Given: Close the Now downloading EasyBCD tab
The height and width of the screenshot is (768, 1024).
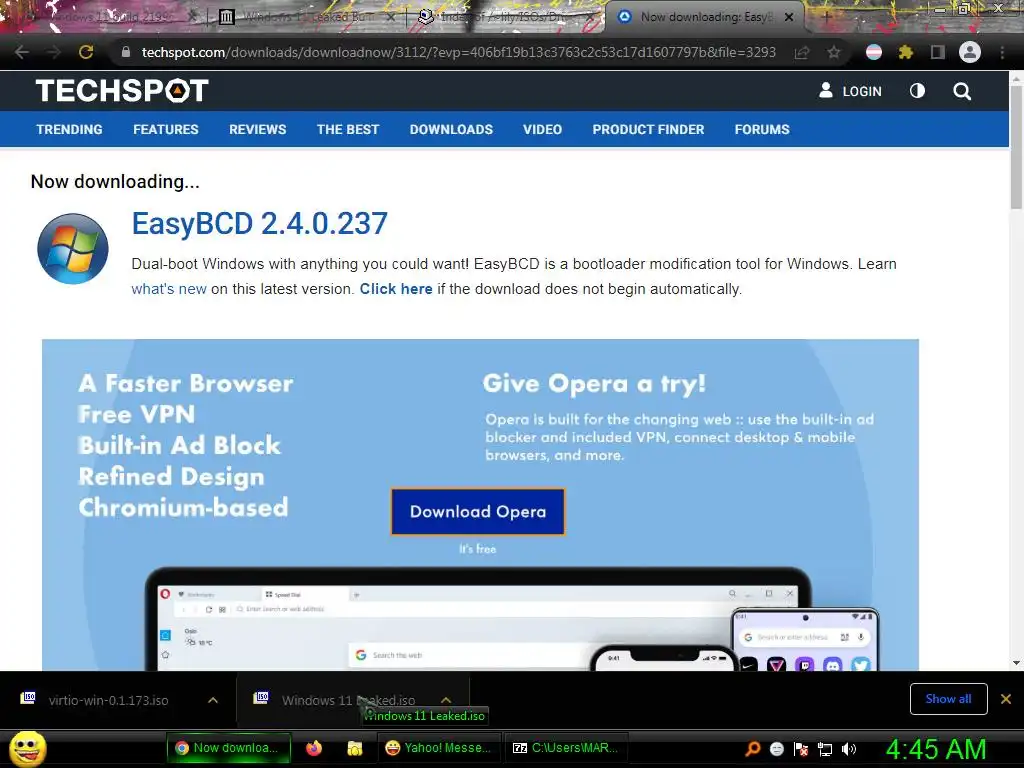Looking at the screenshot, I should pos(789,17).
